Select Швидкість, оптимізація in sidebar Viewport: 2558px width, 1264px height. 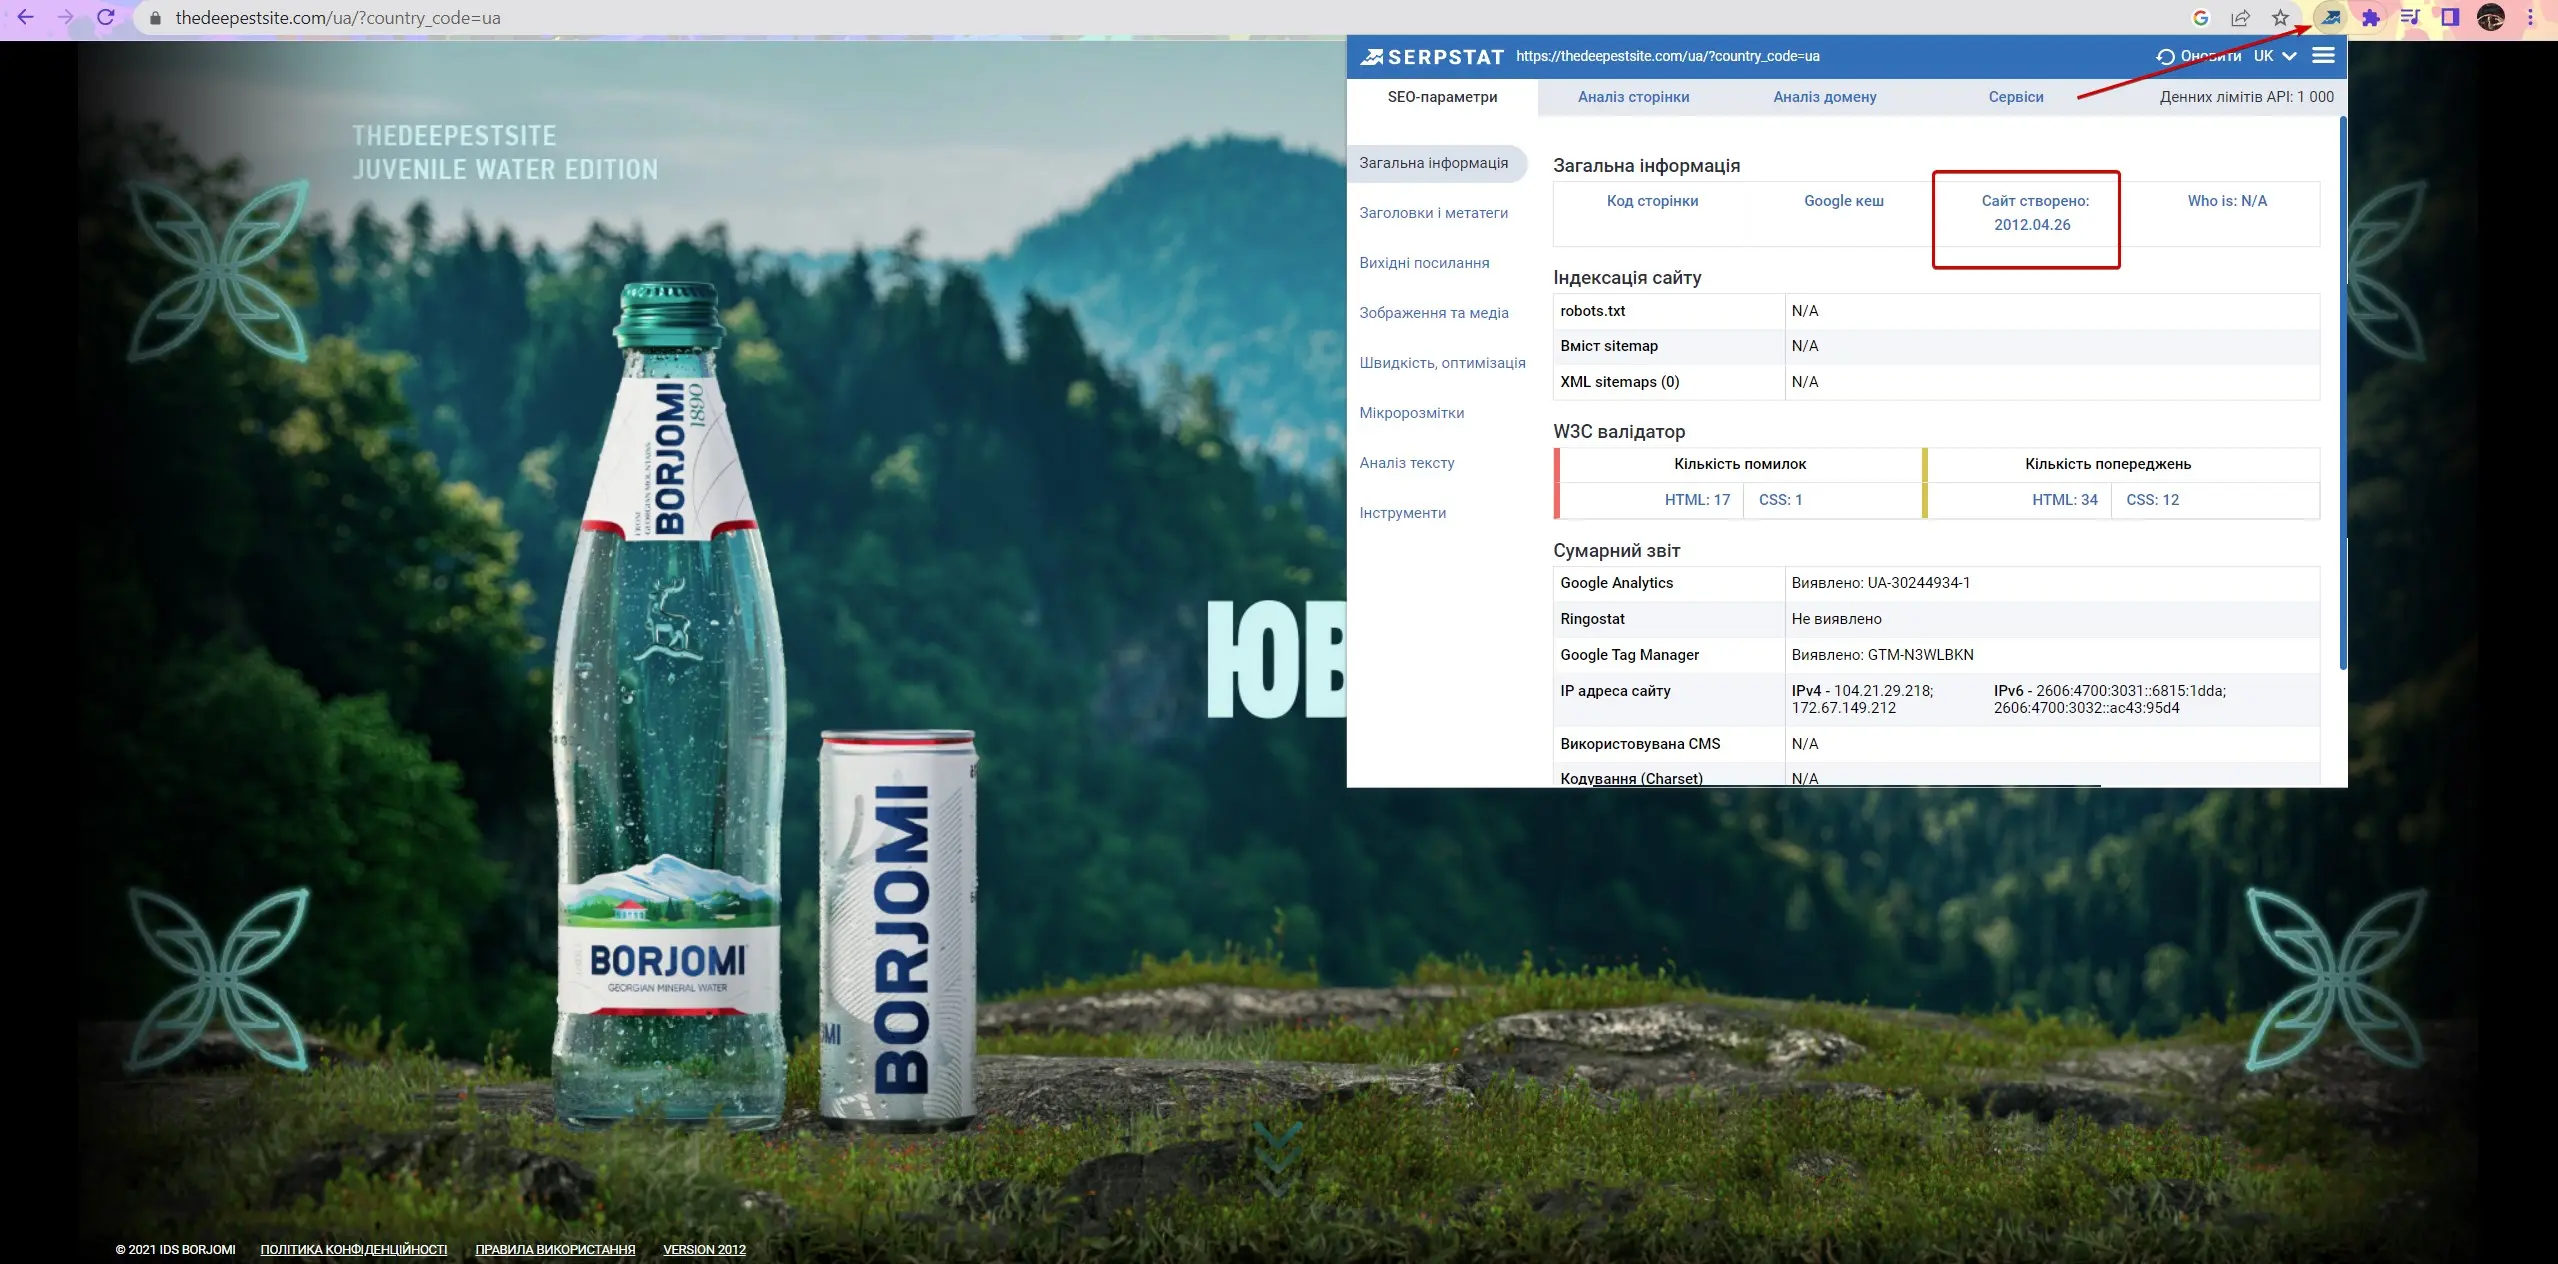[1442, 363]
